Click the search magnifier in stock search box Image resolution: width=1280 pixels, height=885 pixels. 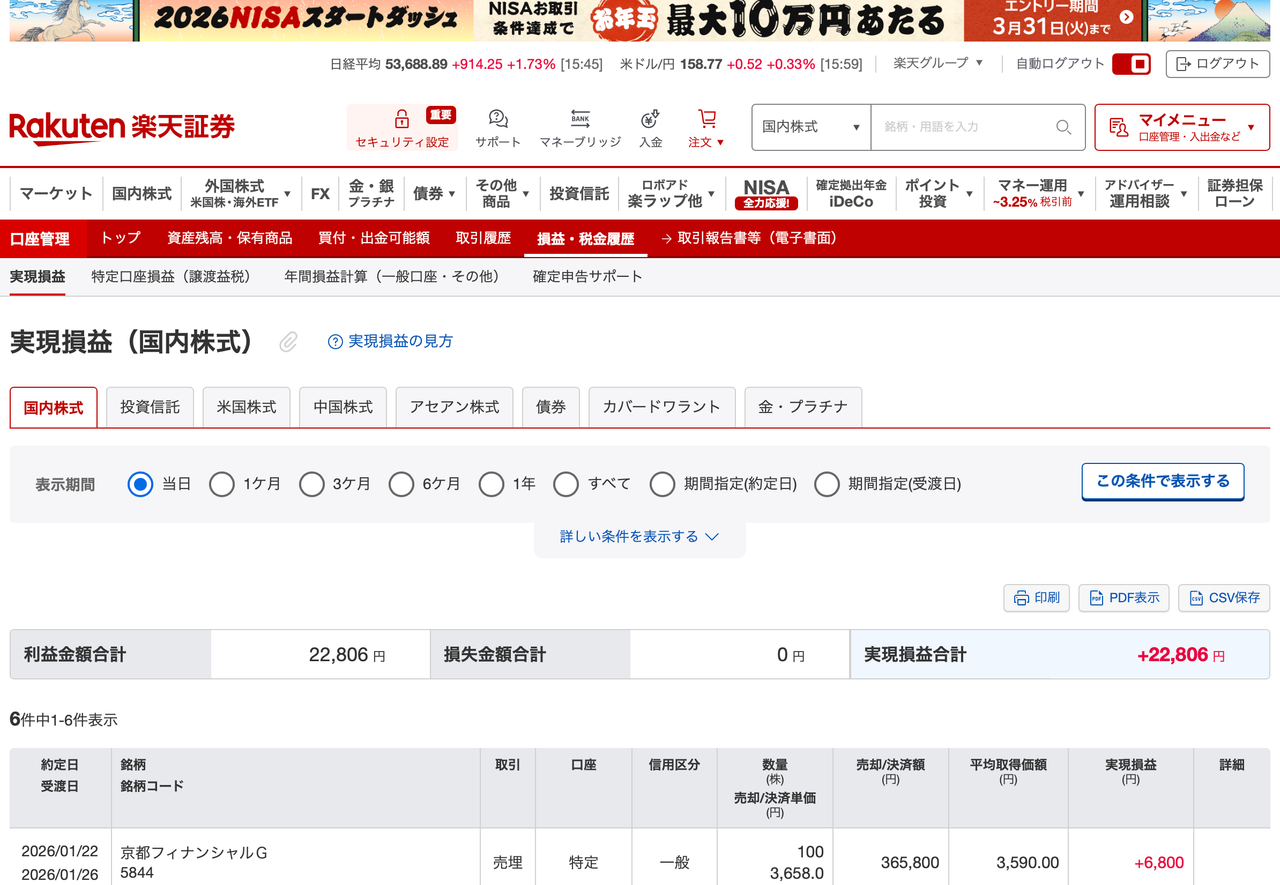1064,127
